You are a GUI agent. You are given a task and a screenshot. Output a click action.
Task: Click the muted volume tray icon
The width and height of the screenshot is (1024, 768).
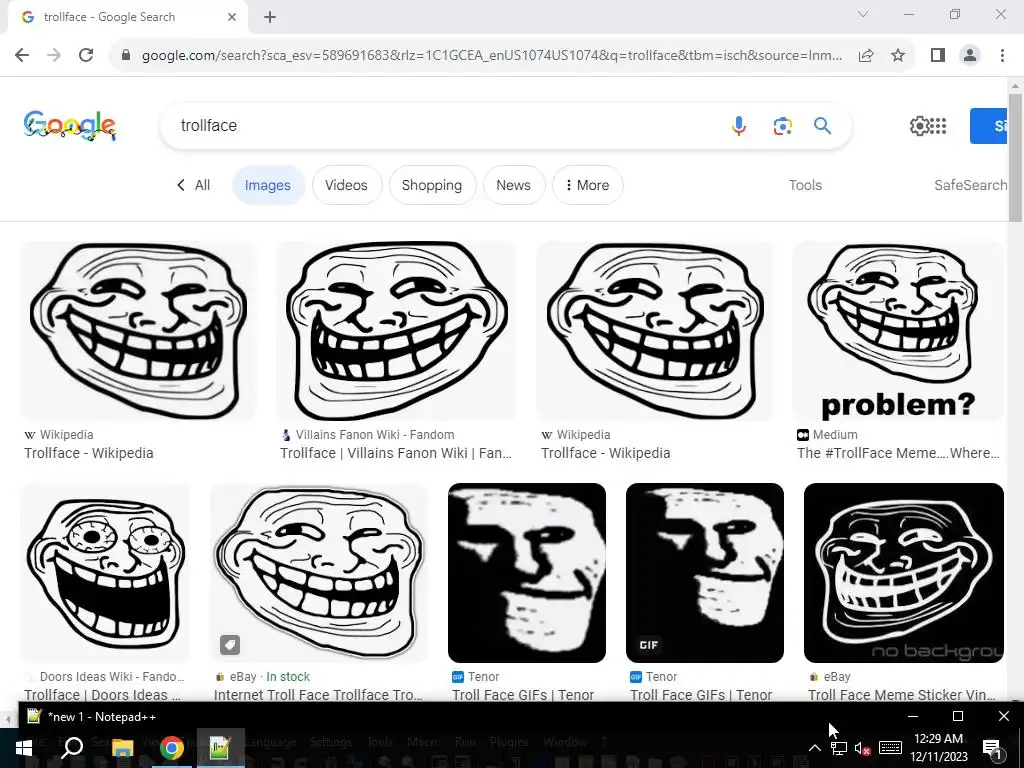click(862, 748)
